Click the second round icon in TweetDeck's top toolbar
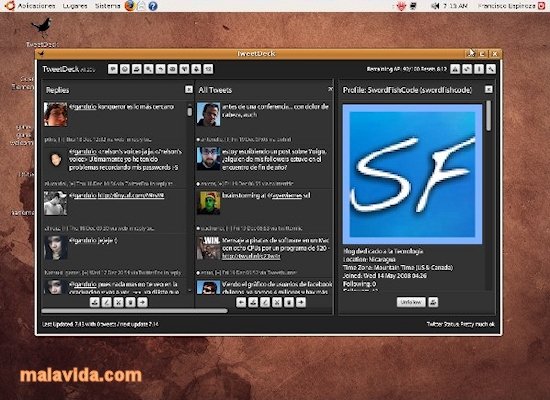The height and width of the screenshot is (400, 550). (x=125, y=69)
